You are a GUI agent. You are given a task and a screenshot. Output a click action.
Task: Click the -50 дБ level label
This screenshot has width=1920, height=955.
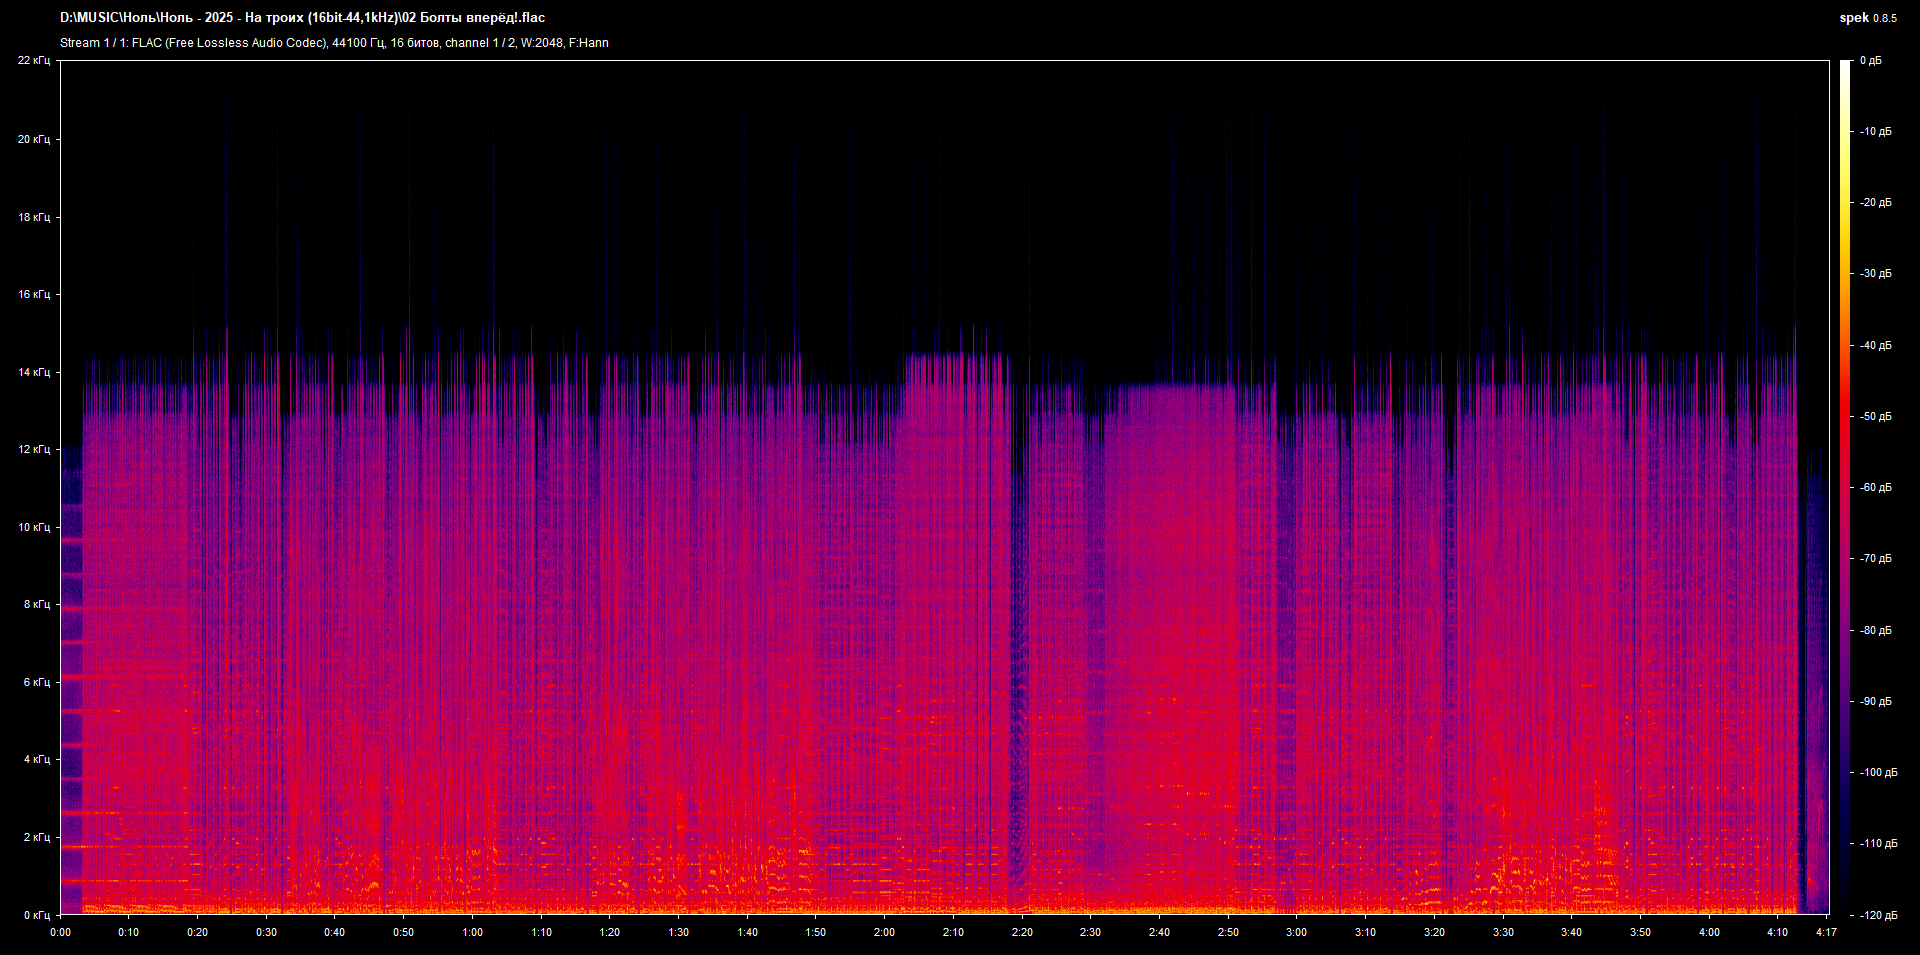1875,417
